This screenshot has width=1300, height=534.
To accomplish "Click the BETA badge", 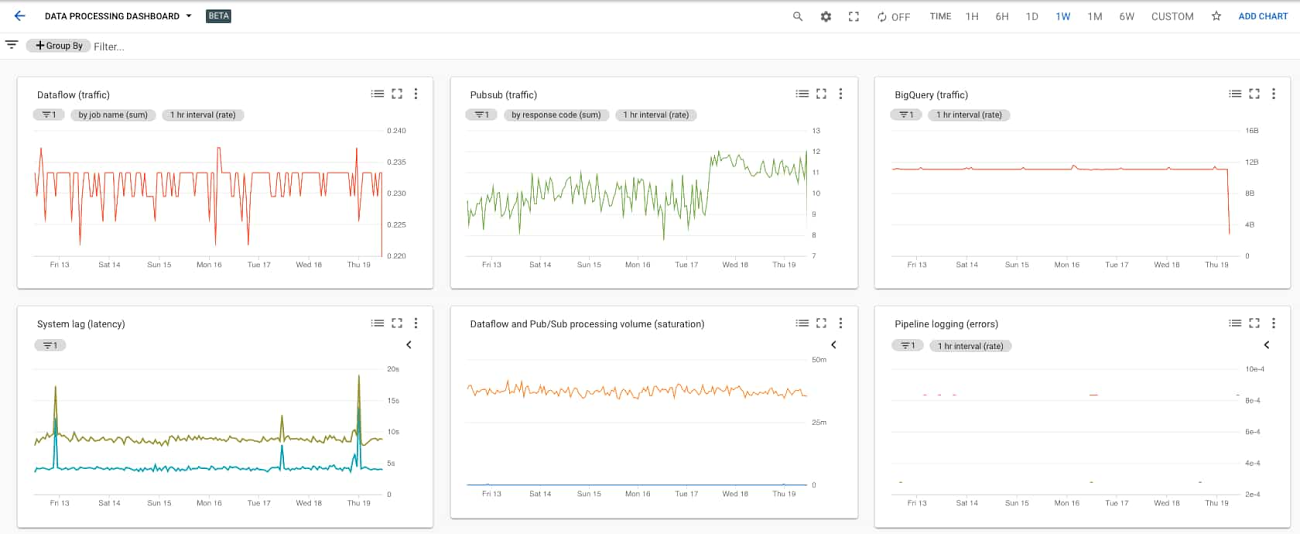I will (x=218, y=16).
